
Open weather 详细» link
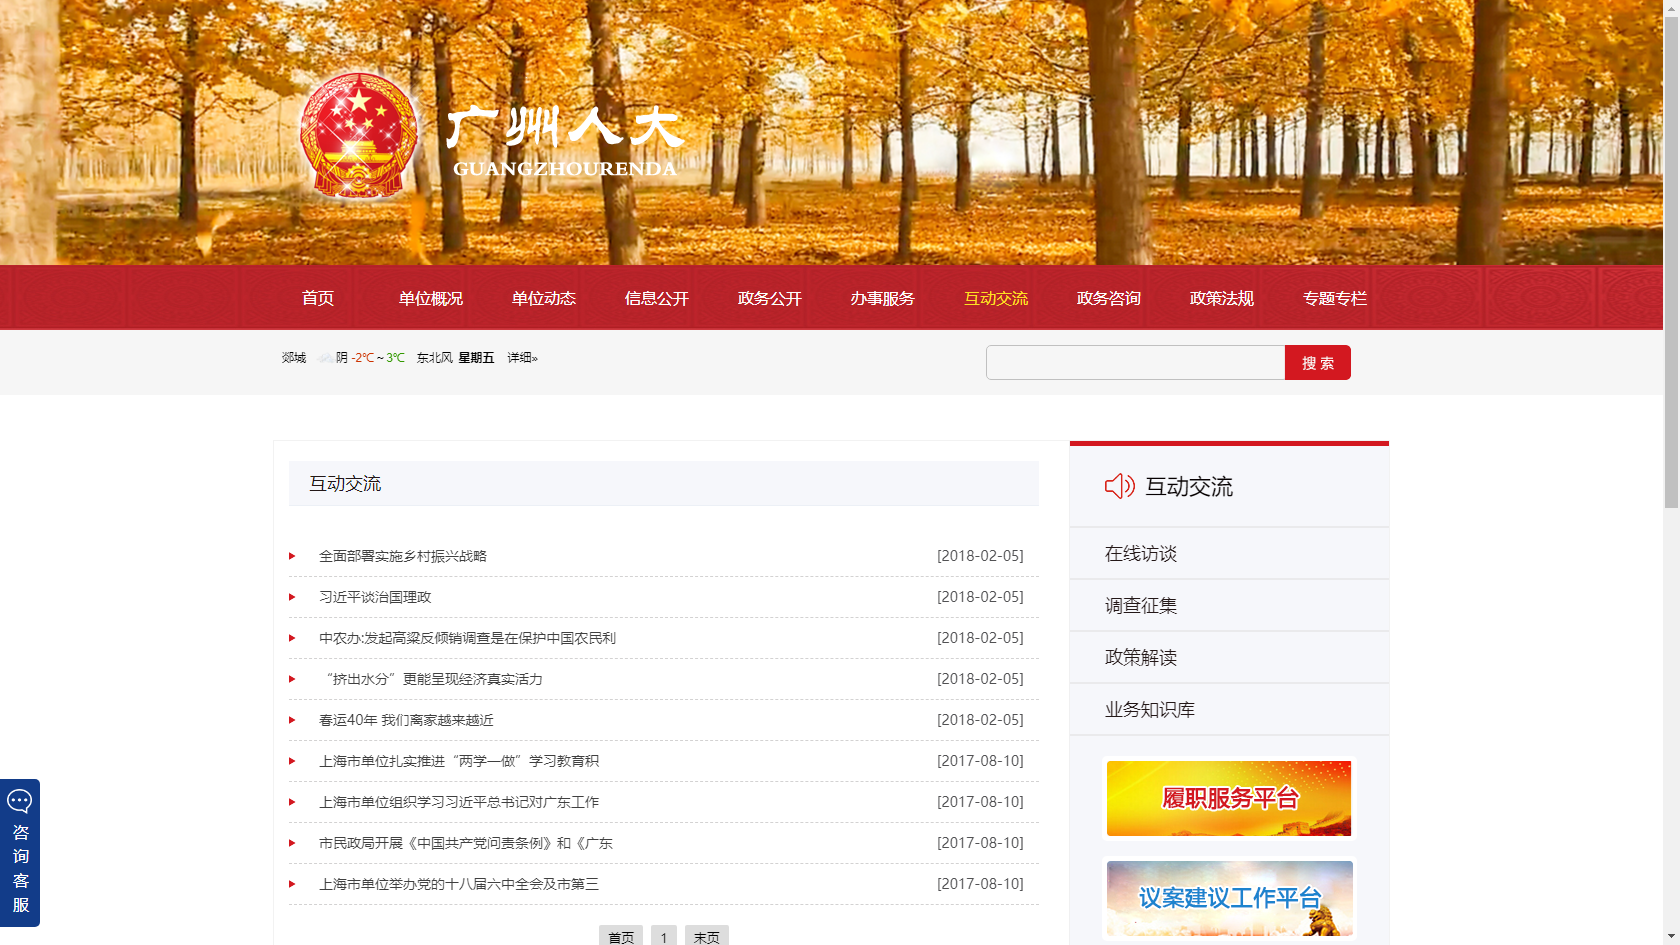522,358
